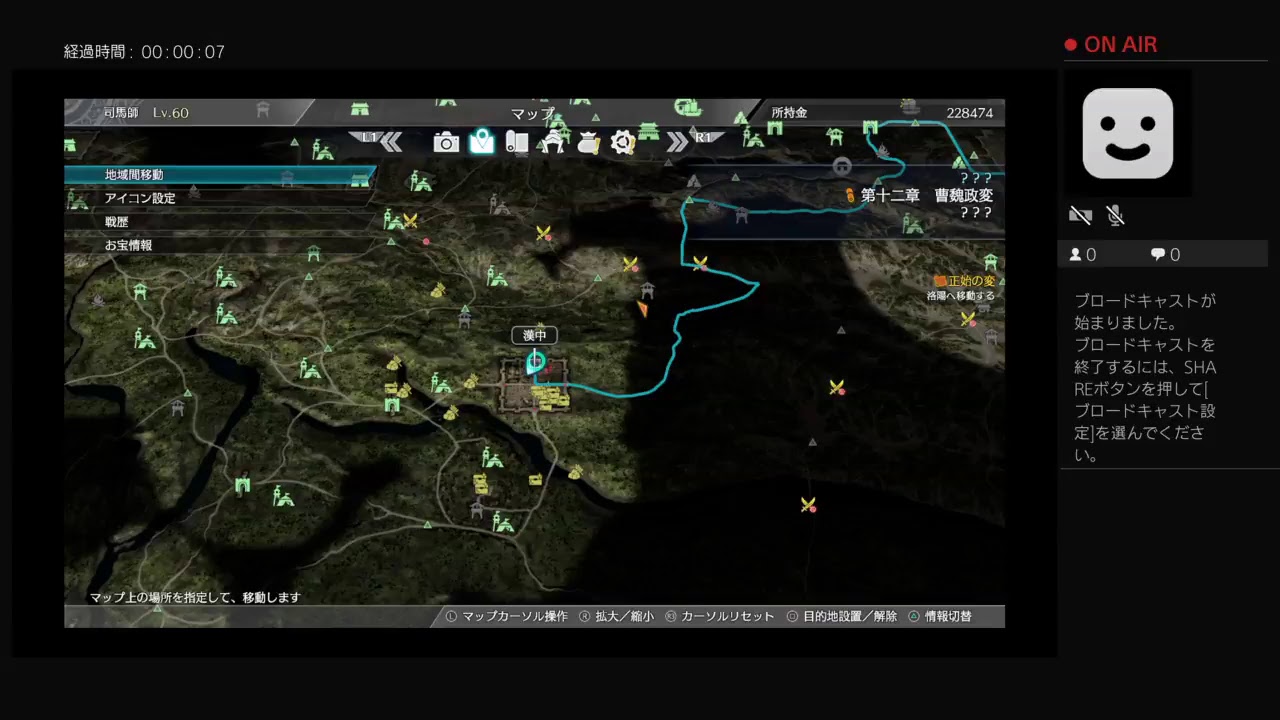Screen dimensions: 1280x720
Task: Open the item pouch icon tab
Action: (588, 142)
